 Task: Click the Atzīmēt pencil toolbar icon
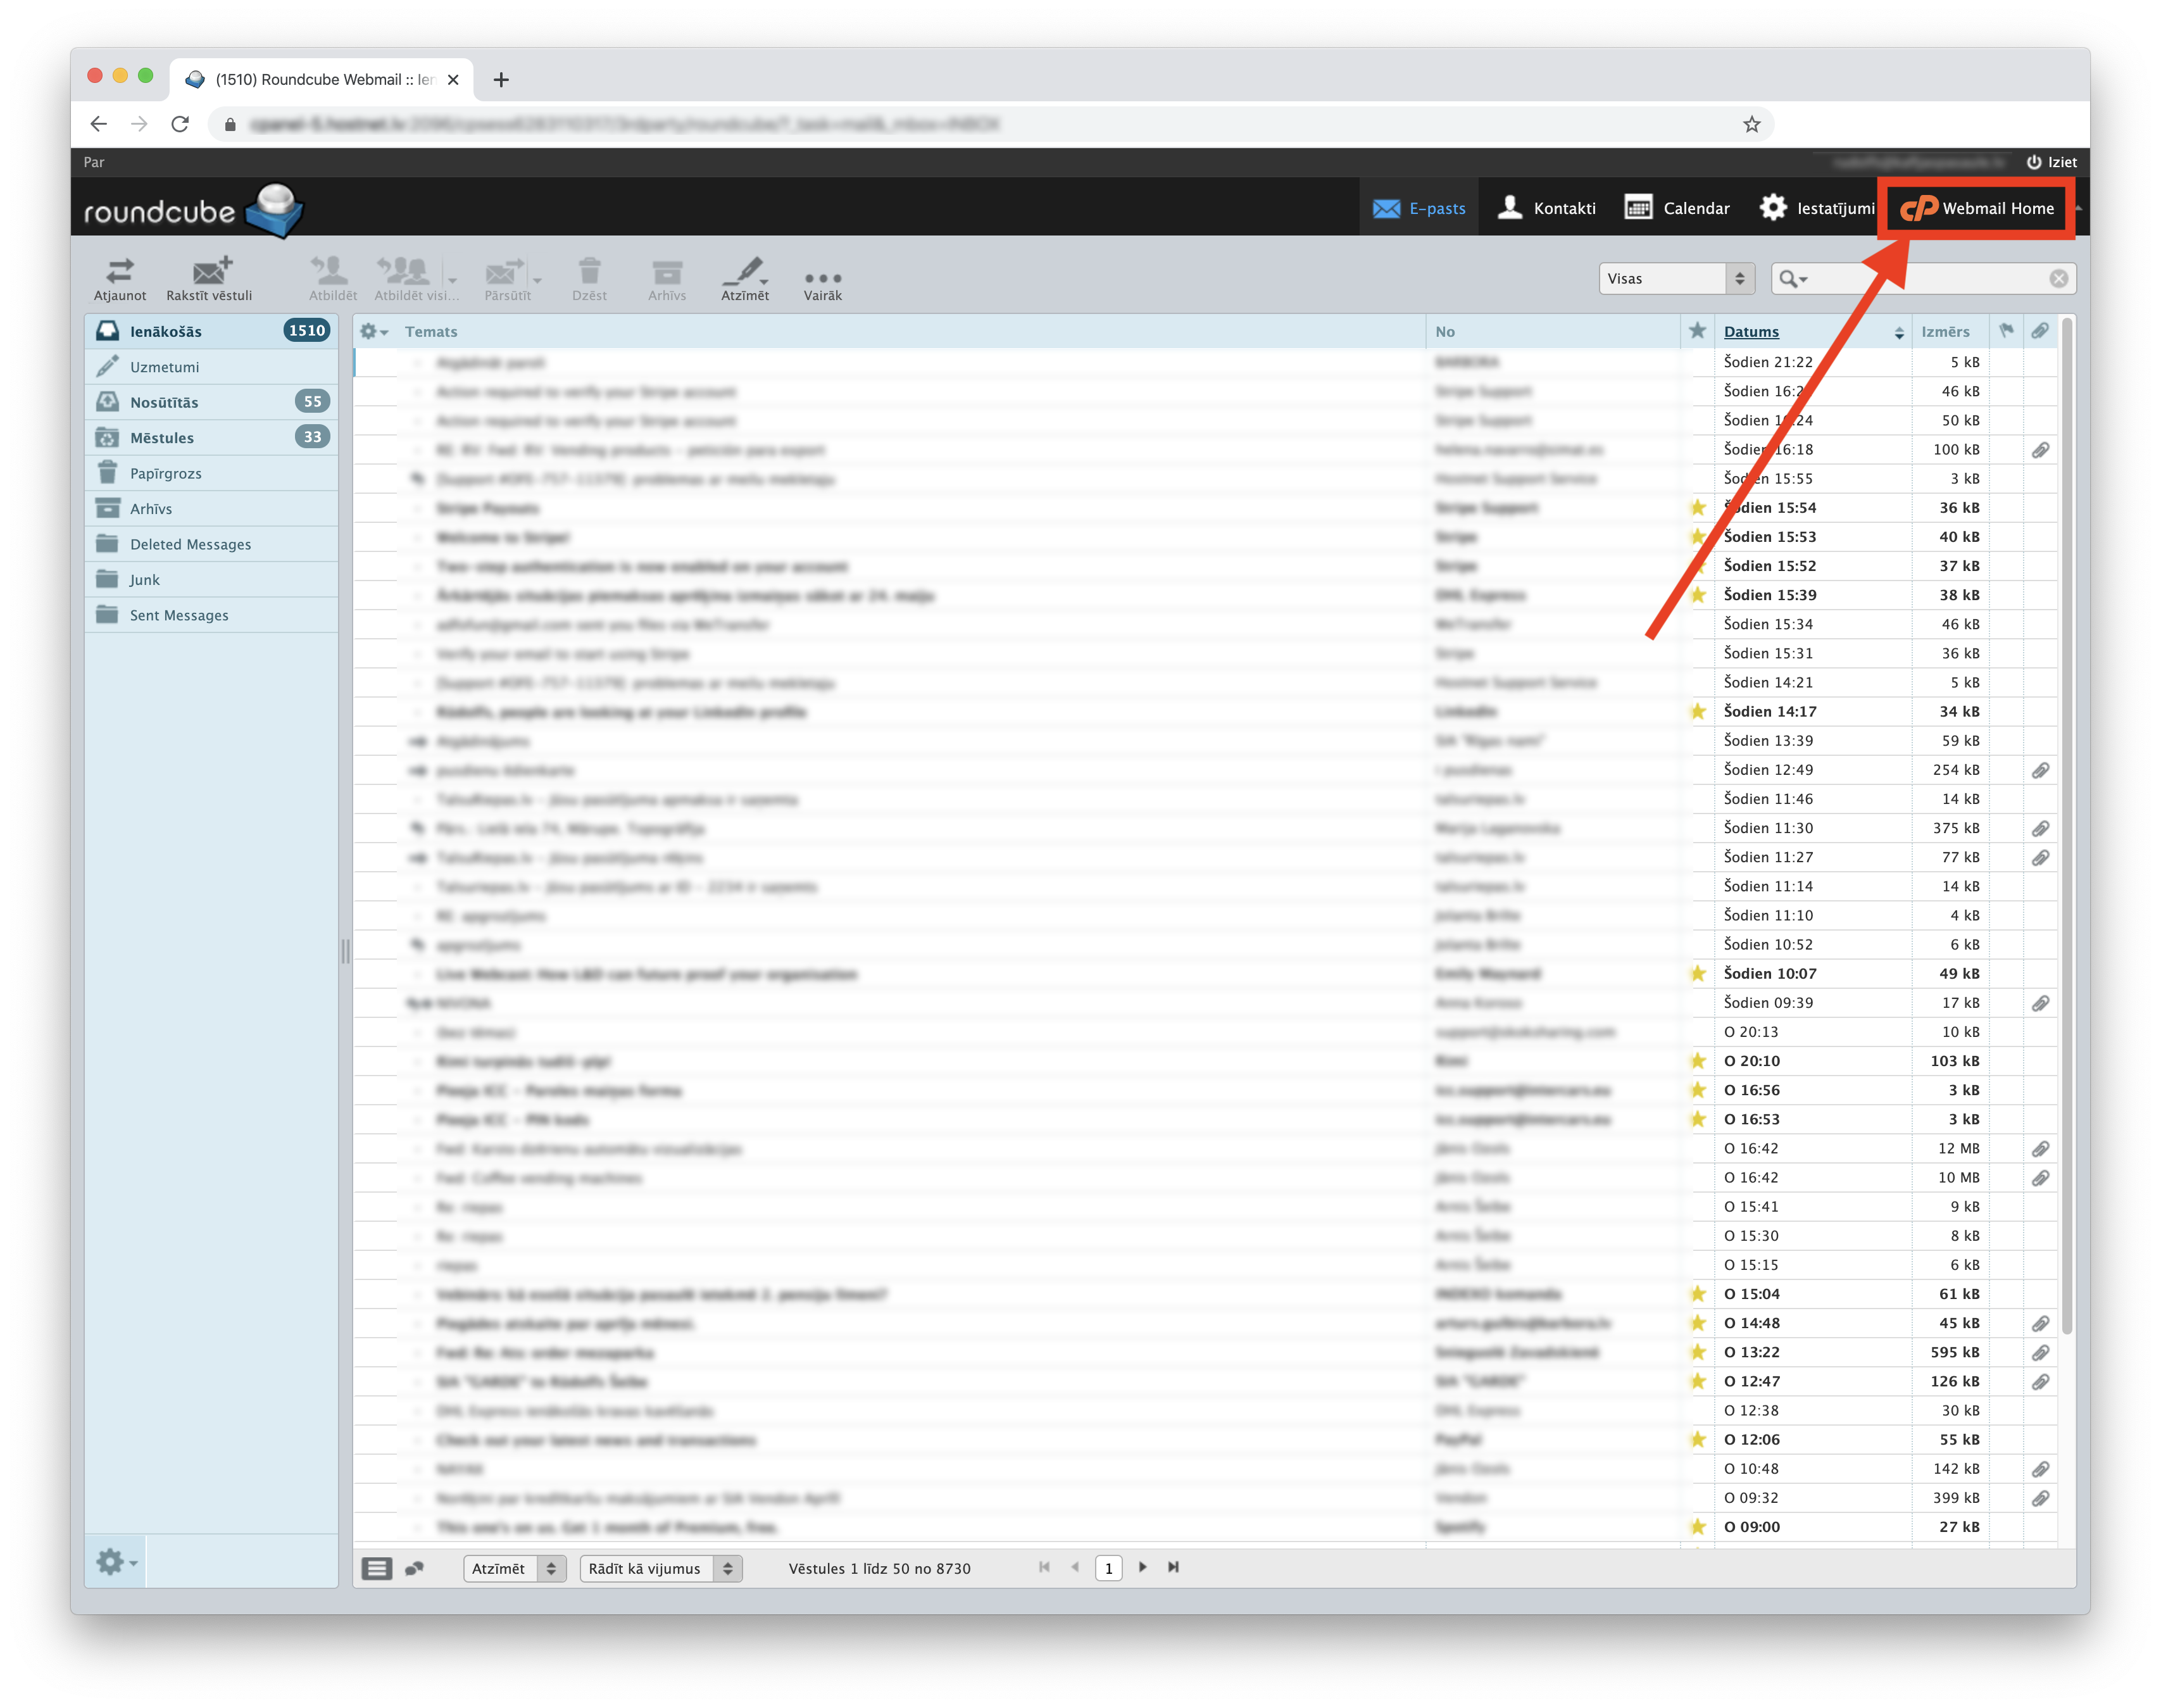click(745, 277)
